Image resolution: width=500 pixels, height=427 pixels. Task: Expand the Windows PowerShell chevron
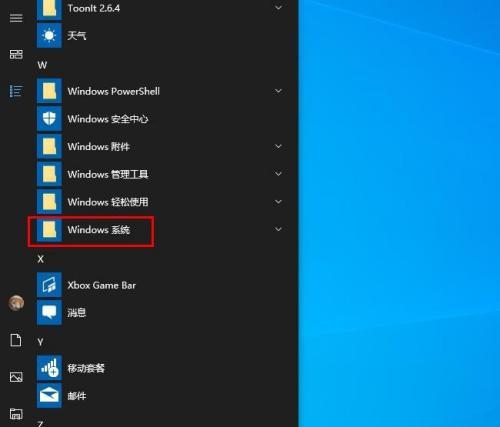tap(278, 91)
